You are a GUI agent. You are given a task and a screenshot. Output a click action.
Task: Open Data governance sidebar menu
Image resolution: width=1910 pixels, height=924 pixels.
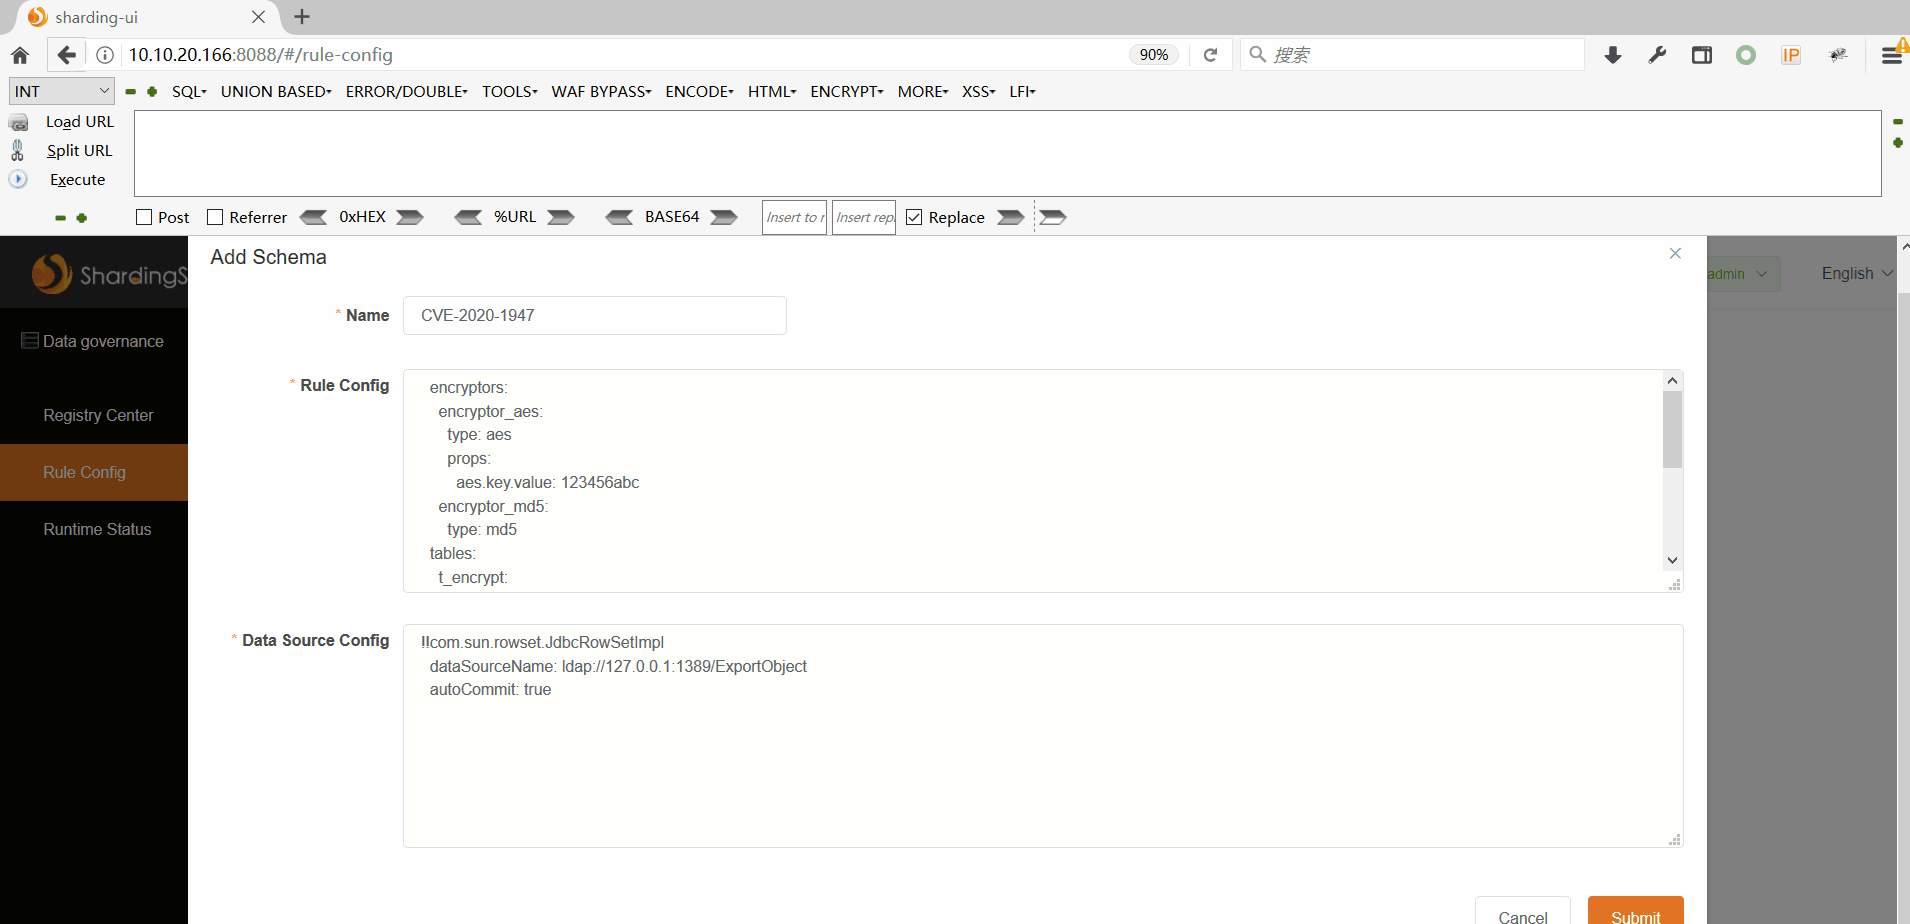click(x=94, y=341)
